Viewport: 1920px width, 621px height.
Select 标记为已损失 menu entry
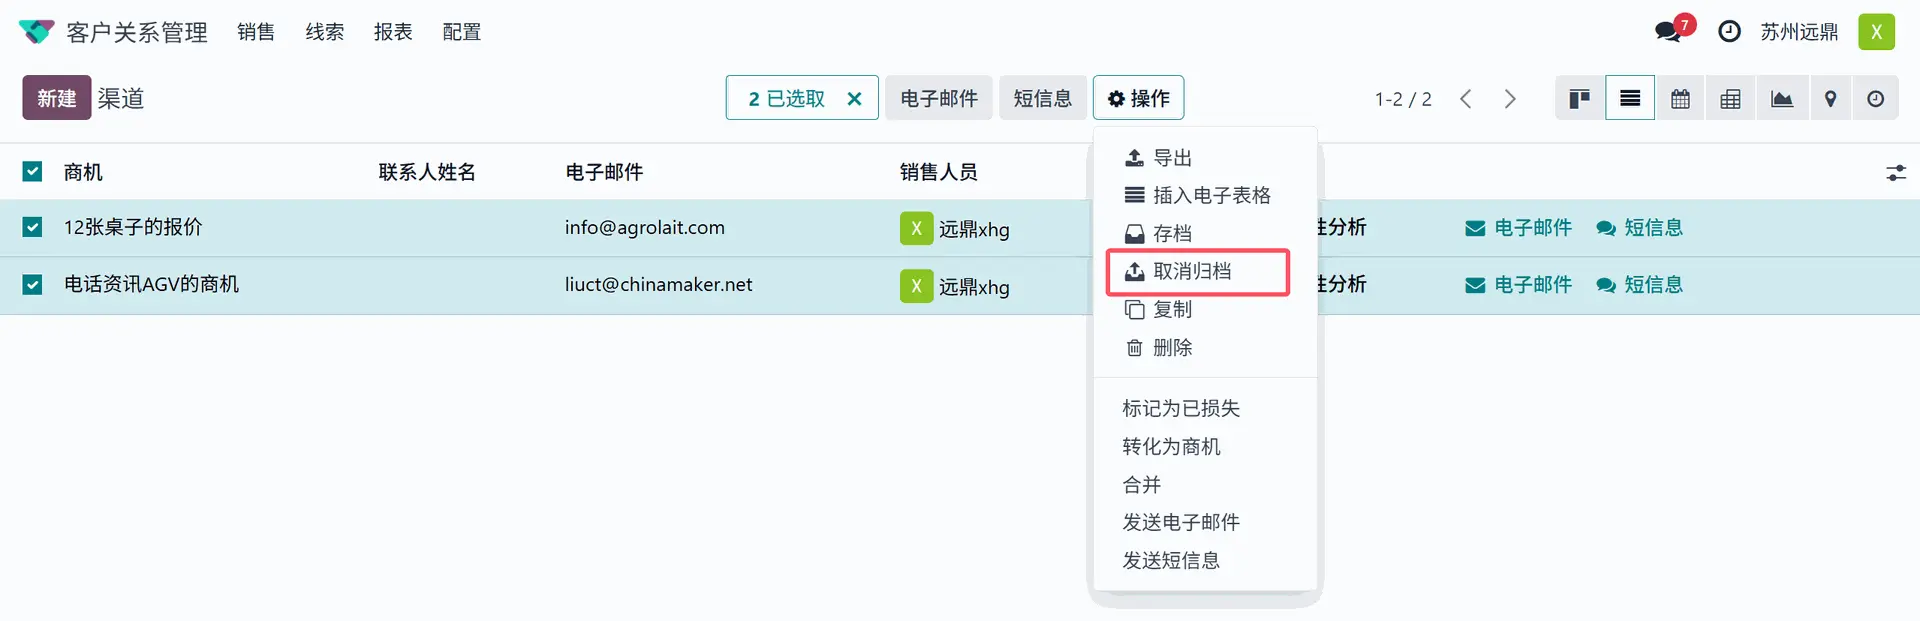coord(1180,408)
